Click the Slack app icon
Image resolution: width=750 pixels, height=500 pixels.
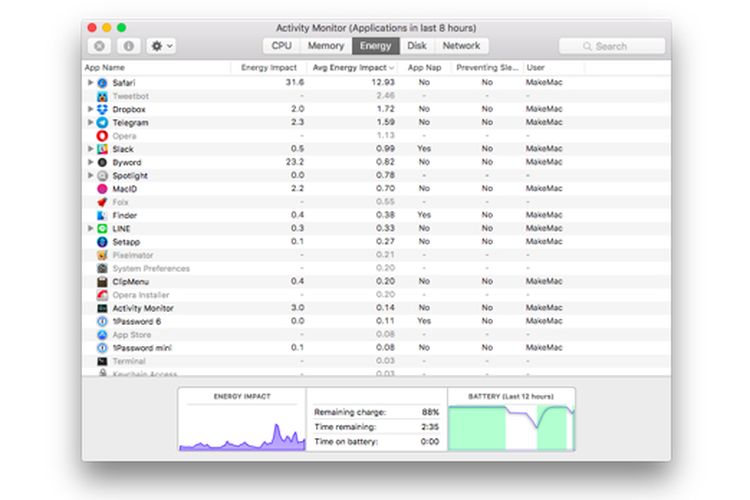click(x=102, y=149)
